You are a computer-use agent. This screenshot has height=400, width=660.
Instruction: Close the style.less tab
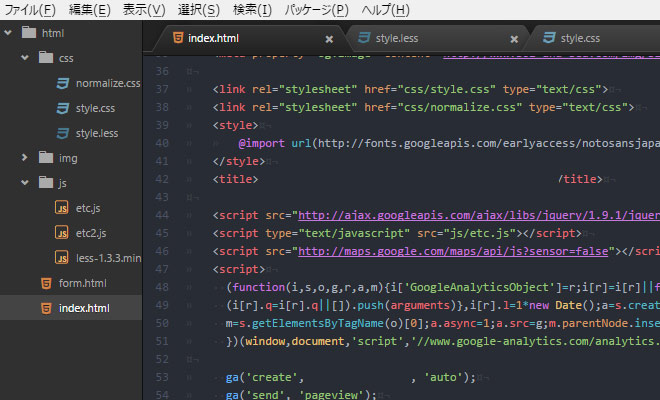pyautogui.click(x=514, y=39)
